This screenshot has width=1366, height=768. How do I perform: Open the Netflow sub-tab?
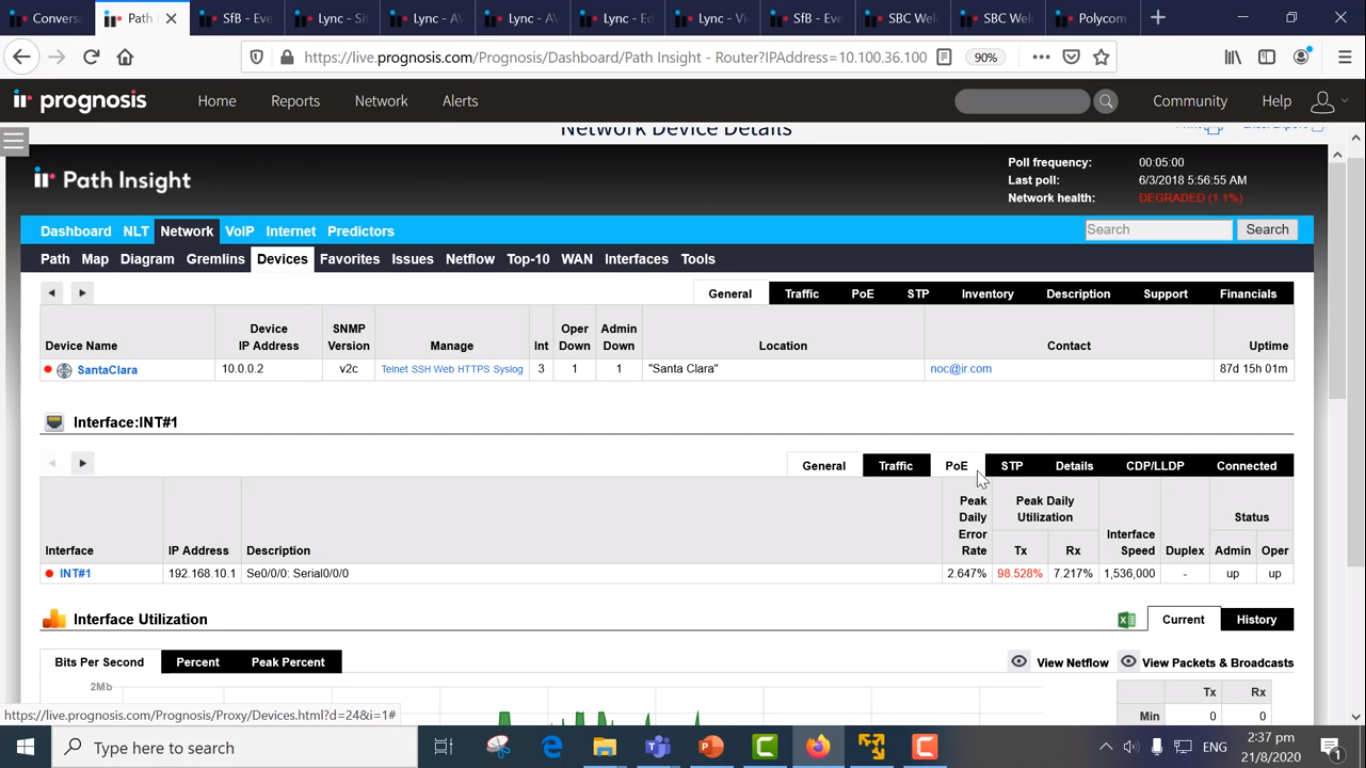coord(470,259)
